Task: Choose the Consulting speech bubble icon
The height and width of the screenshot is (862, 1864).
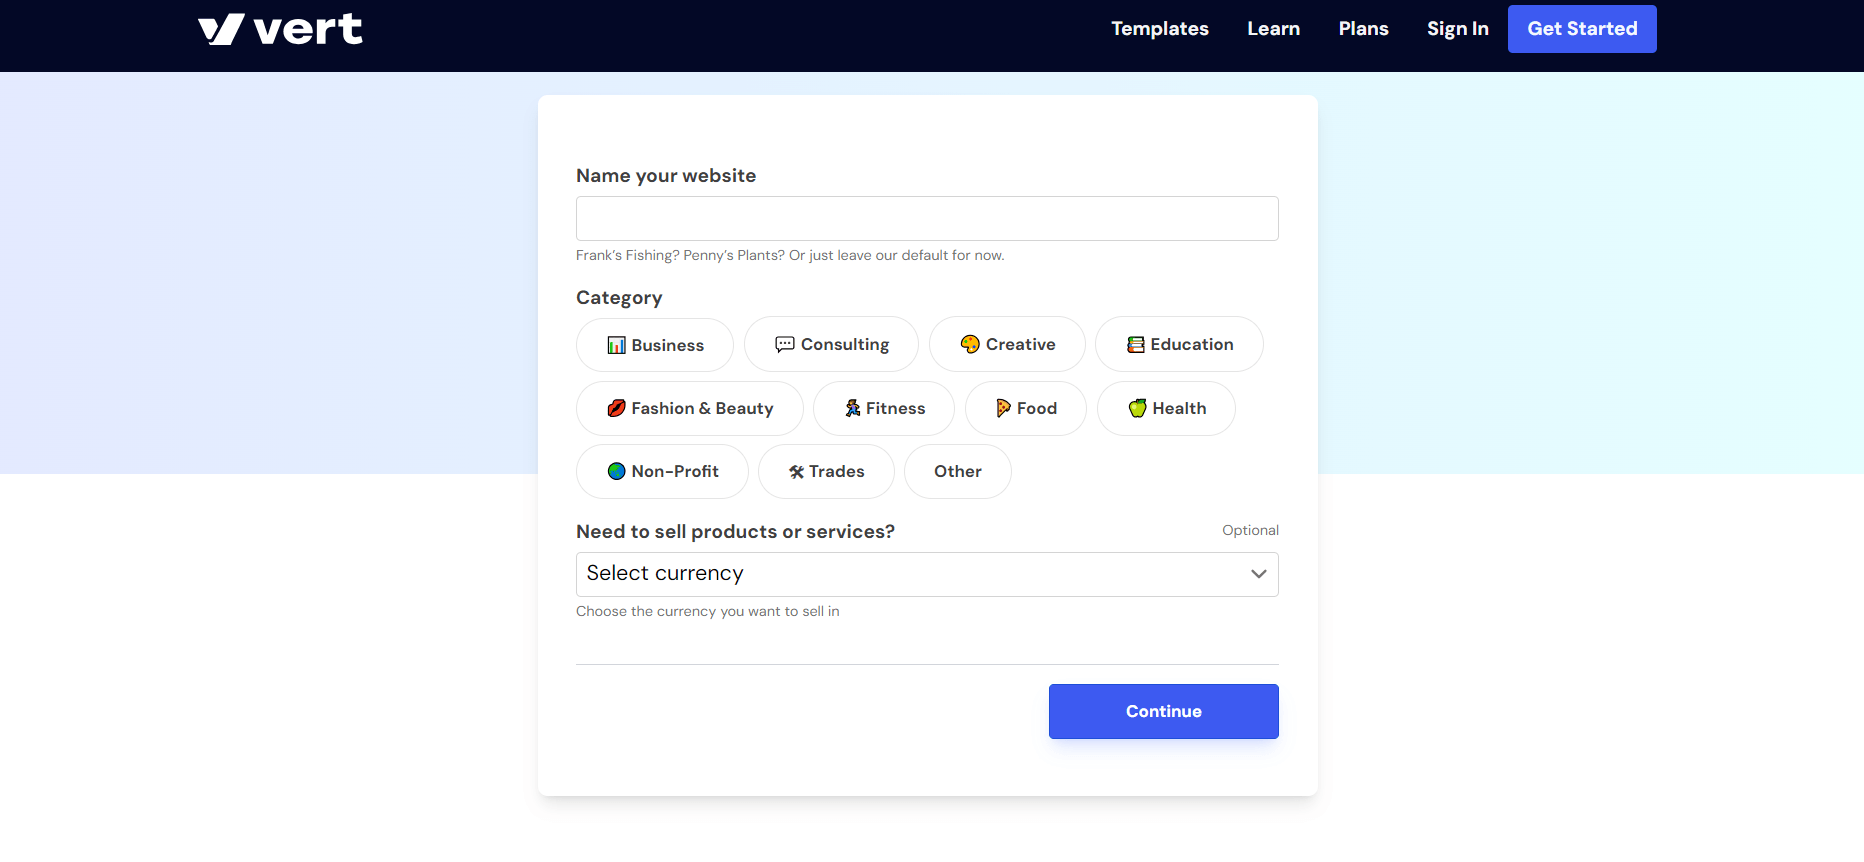Action: [x=785, y=344]
